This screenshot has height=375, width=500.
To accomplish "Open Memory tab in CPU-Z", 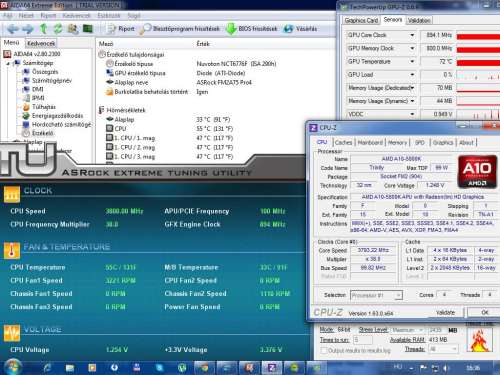I will [397, 142].
